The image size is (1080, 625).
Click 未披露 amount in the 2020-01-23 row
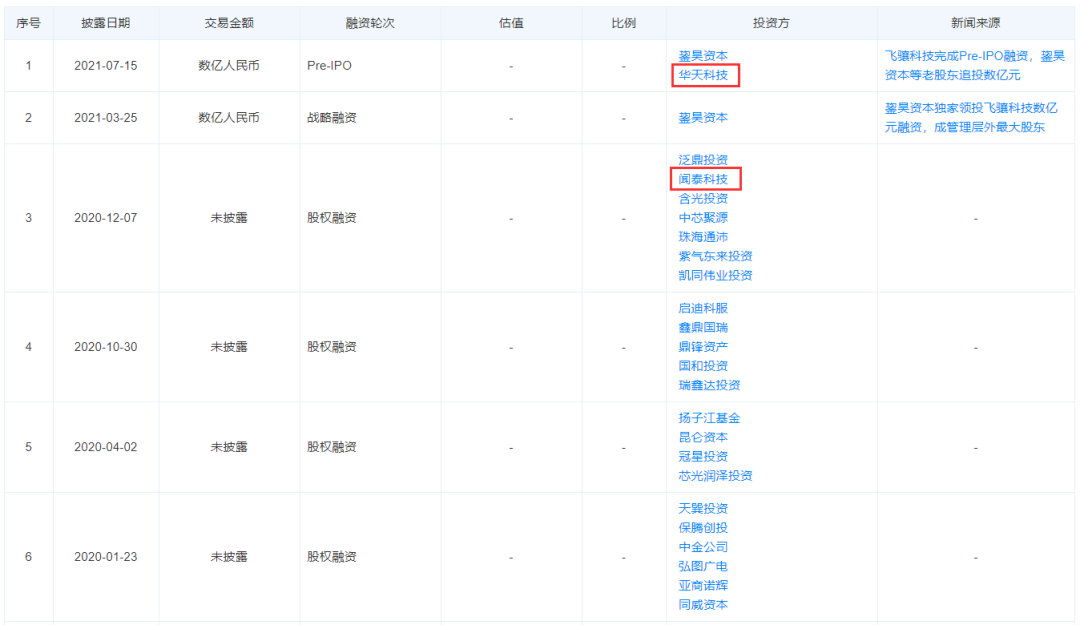pos(229,557)
